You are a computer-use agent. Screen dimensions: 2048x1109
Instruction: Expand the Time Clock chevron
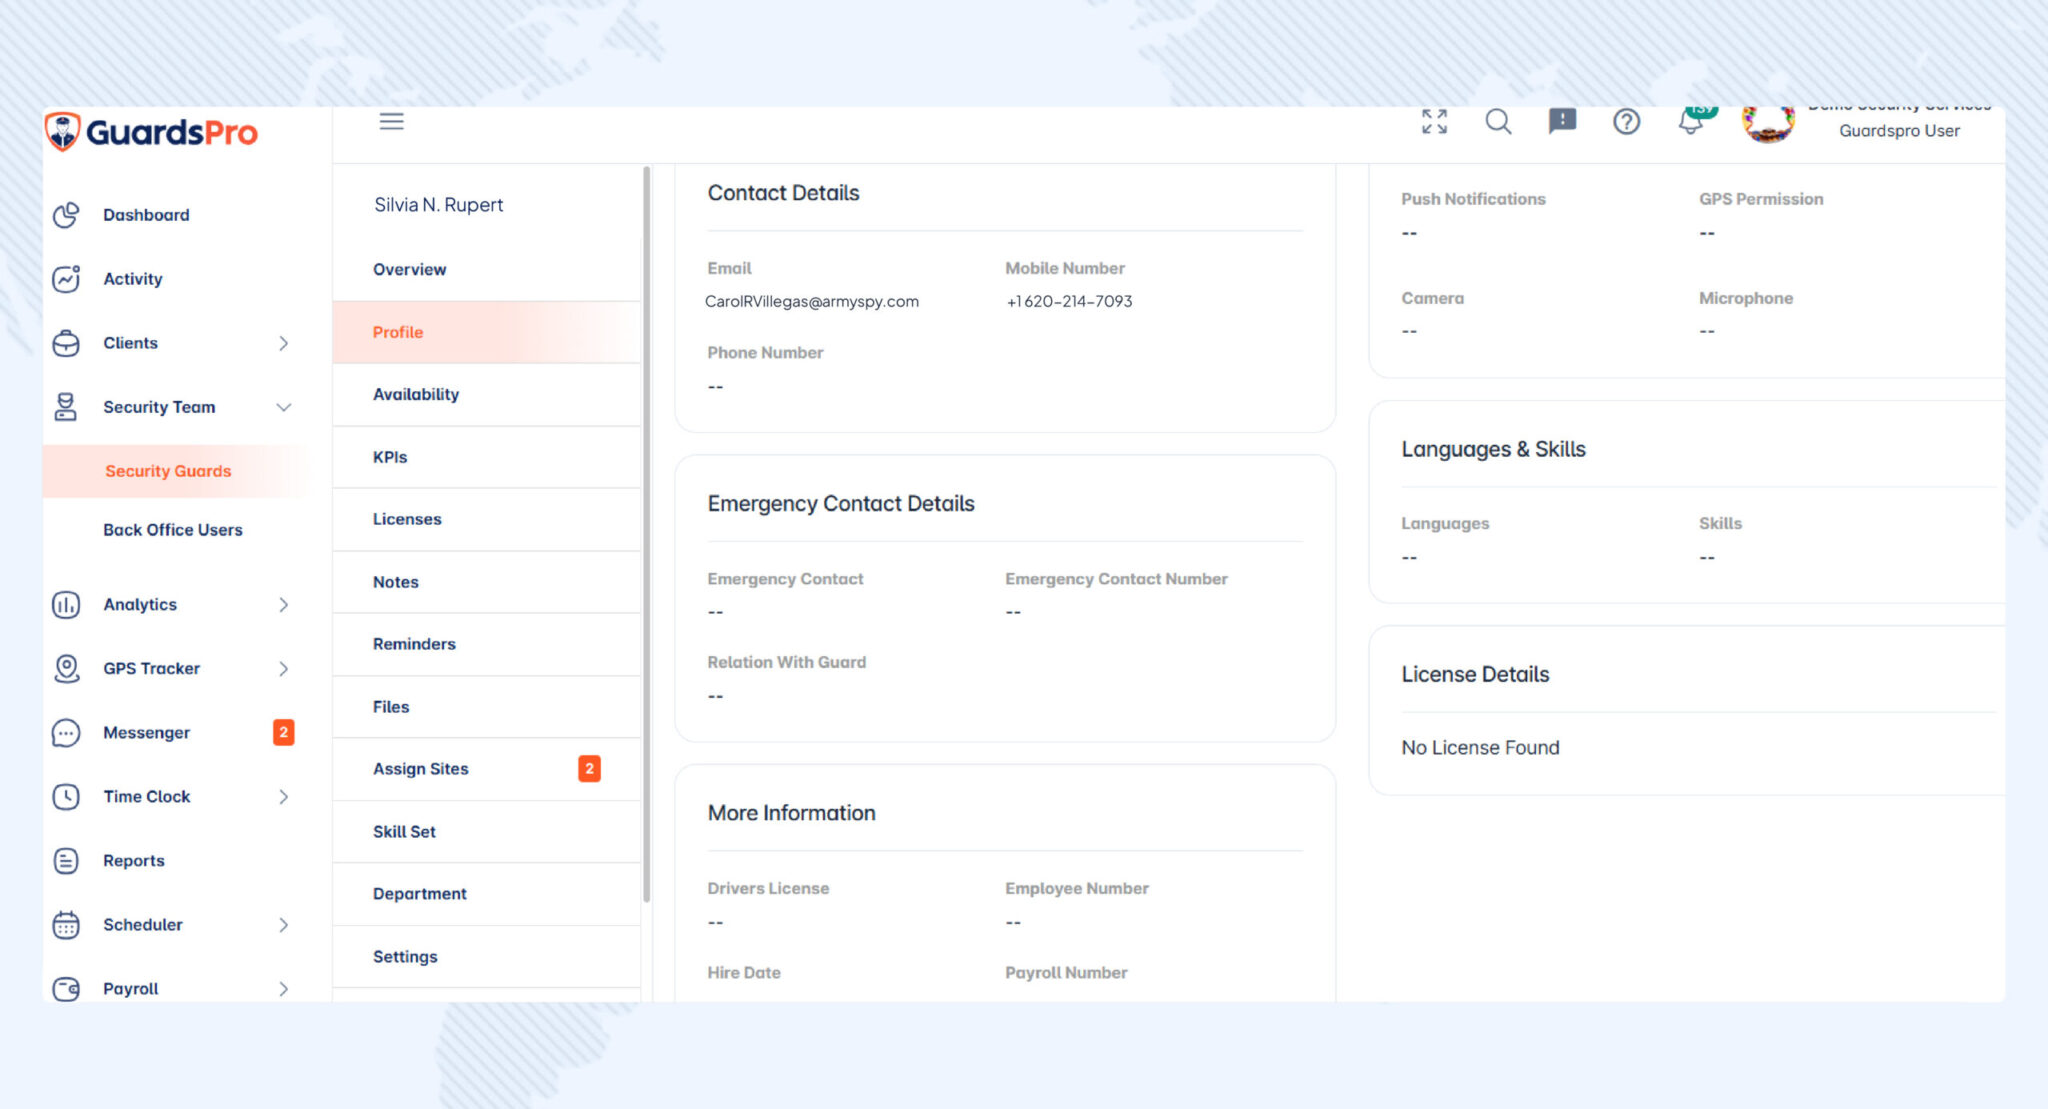tap(284, 797)
